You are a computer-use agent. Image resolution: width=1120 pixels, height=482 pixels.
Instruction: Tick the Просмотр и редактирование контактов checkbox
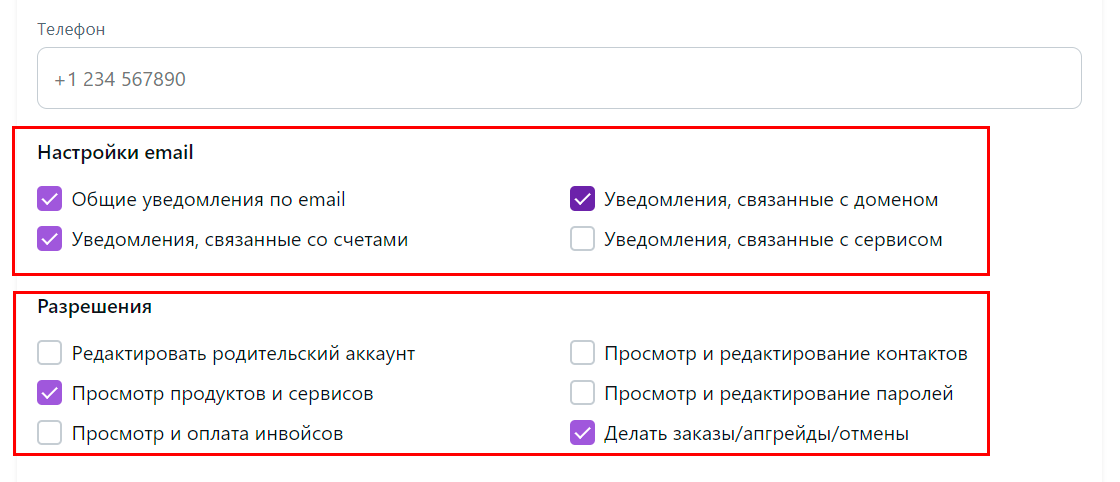pos(582,353)
